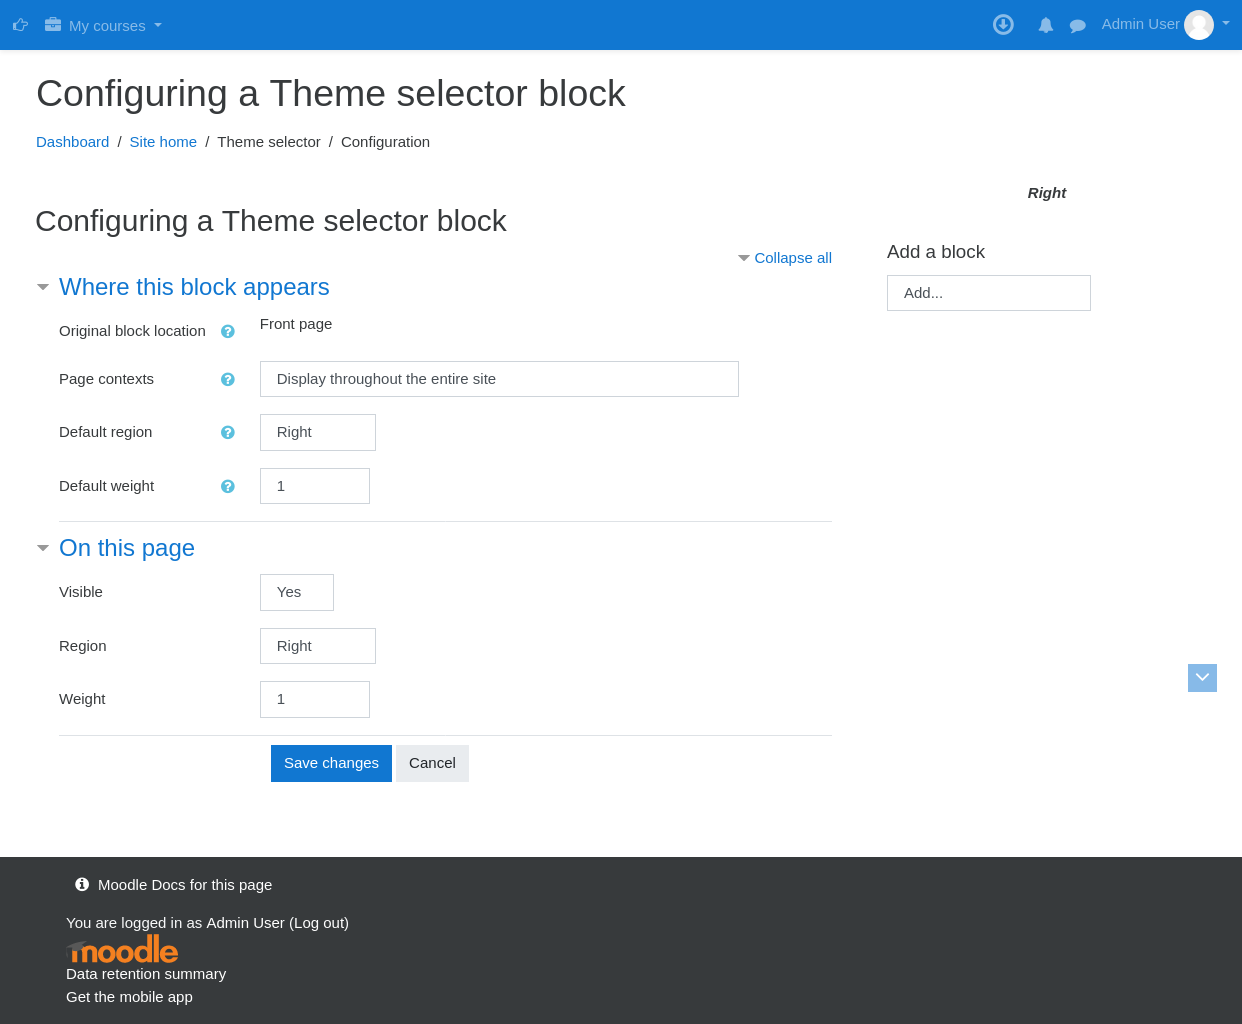The image size is (1242, 1024).
Task: Click Get the mobile app link
Action: point(129,997)
